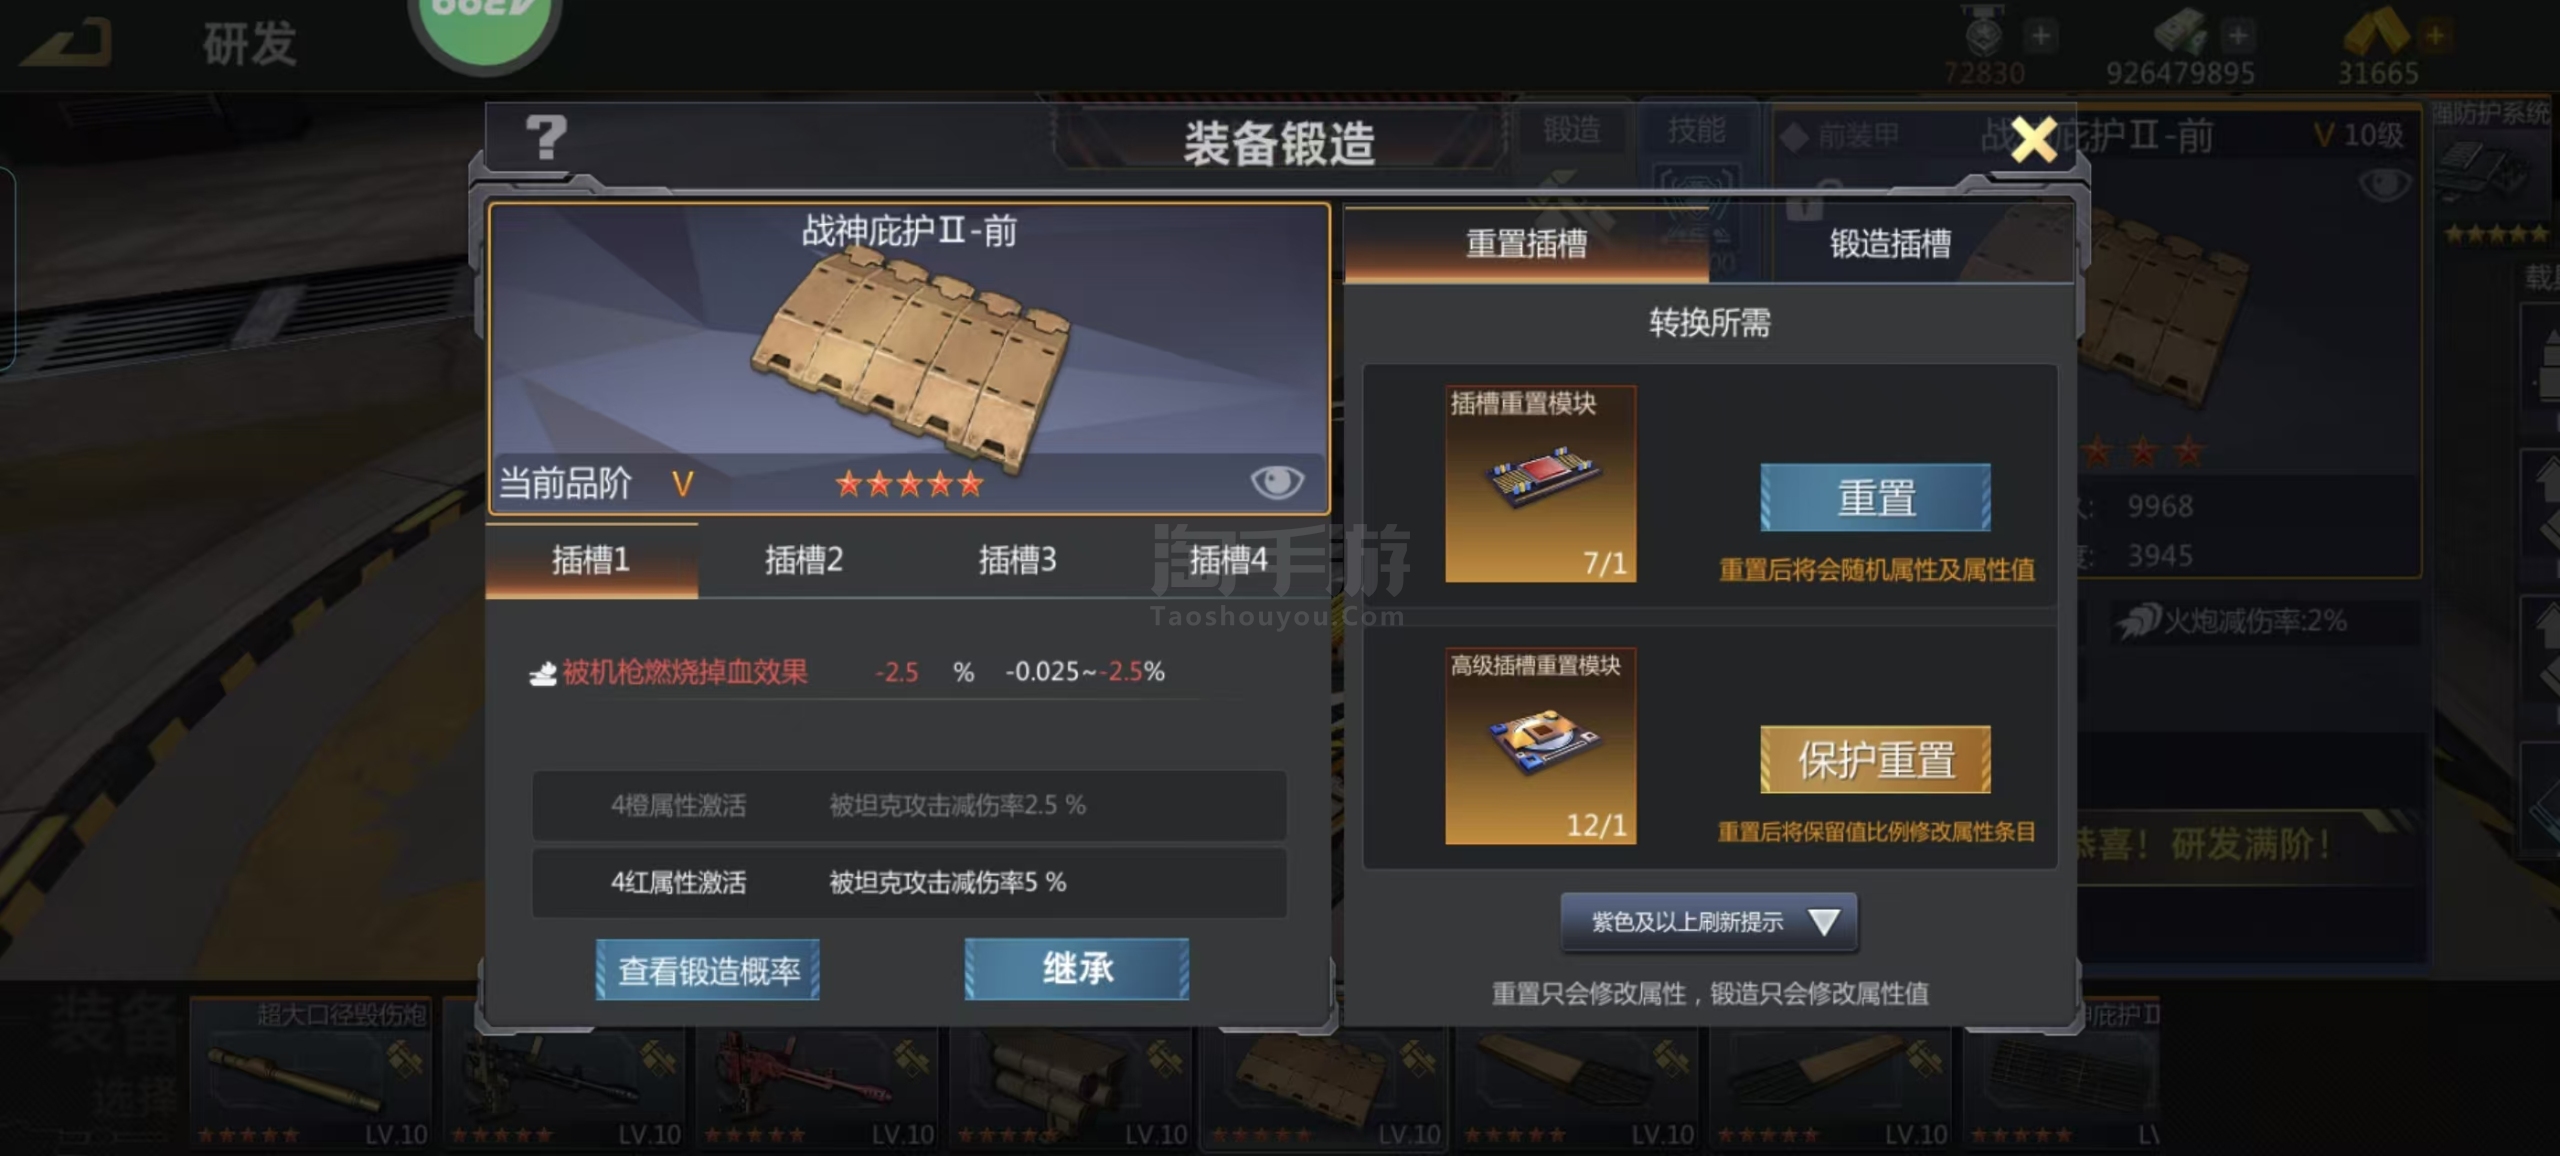Click the plus icon beside 72830
Screen dimensions: 2560x1156
[2040, 36]
